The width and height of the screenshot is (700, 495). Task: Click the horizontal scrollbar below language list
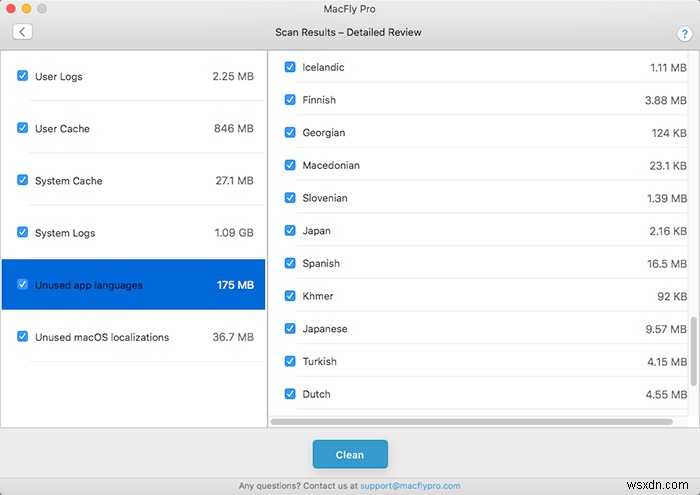click(x=480, y=422)
